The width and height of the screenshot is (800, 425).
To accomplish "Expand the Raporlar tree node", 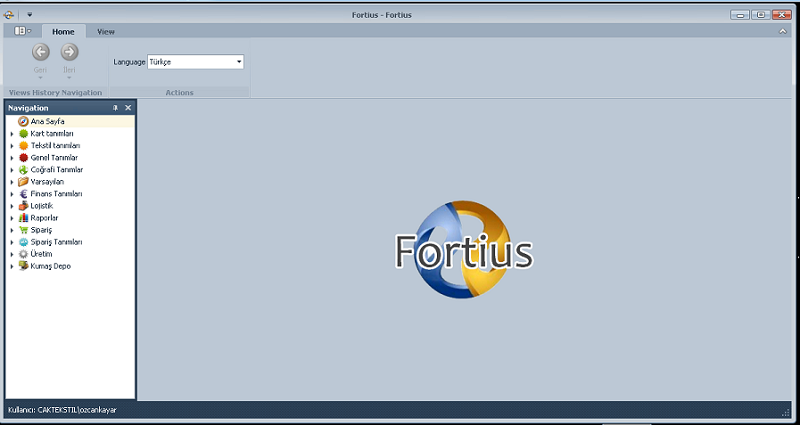I will click(x=12, y=218).
